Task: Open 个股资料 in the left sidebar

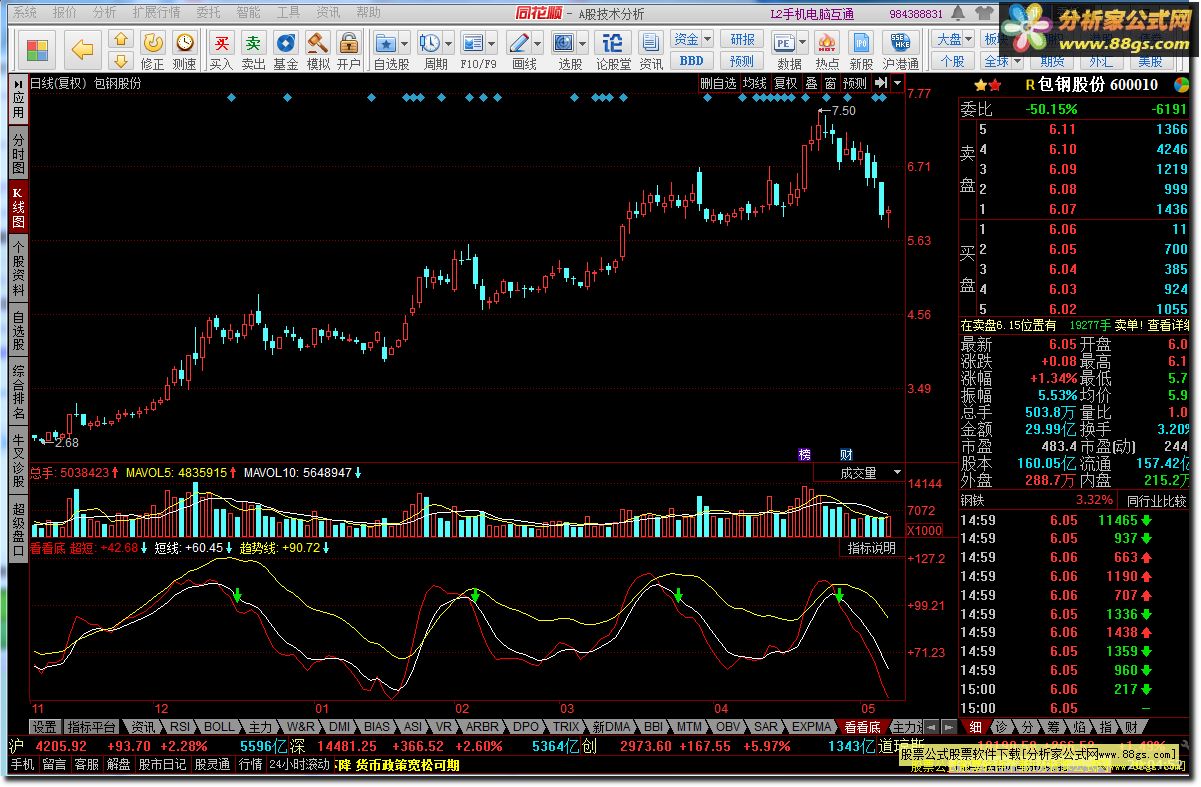Action: (18, 268)
